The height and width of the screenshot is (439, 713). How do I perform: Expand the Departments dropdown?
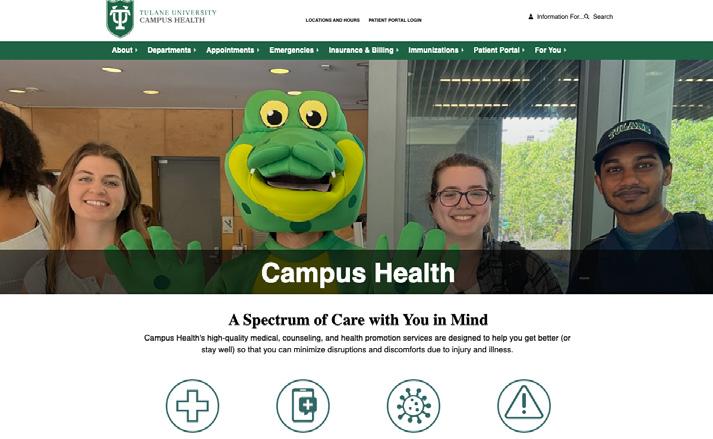tap(171, 50)
